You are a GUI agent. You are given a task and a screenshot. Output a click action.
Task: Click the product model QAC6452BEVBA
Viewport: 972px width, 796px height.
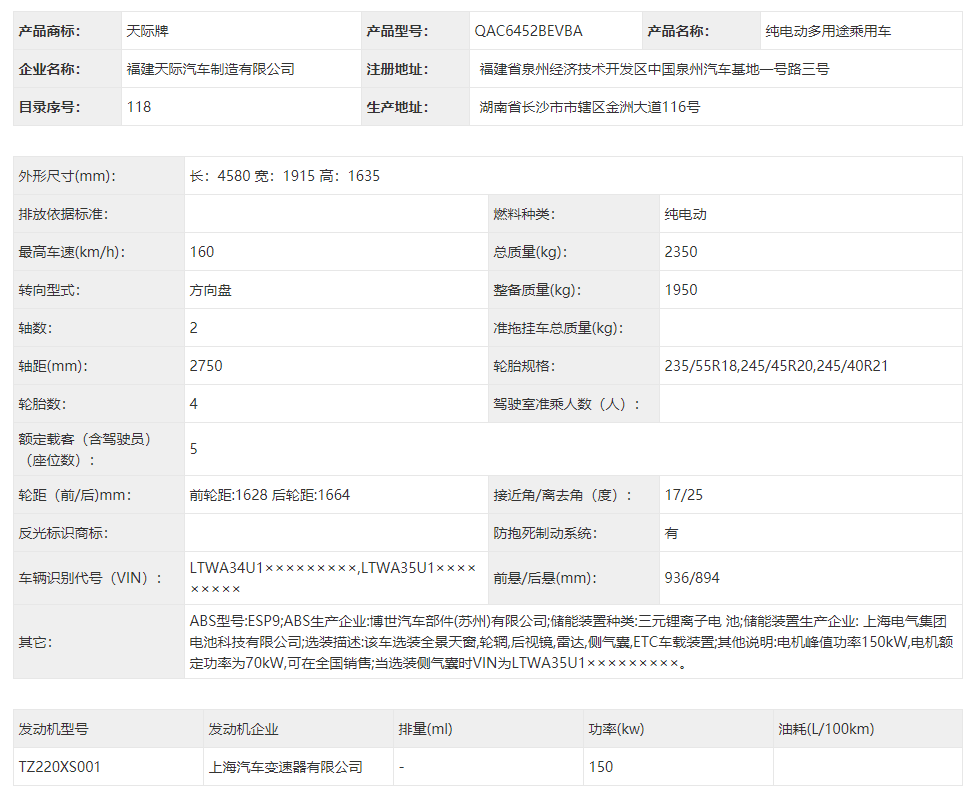click(528, 31)
